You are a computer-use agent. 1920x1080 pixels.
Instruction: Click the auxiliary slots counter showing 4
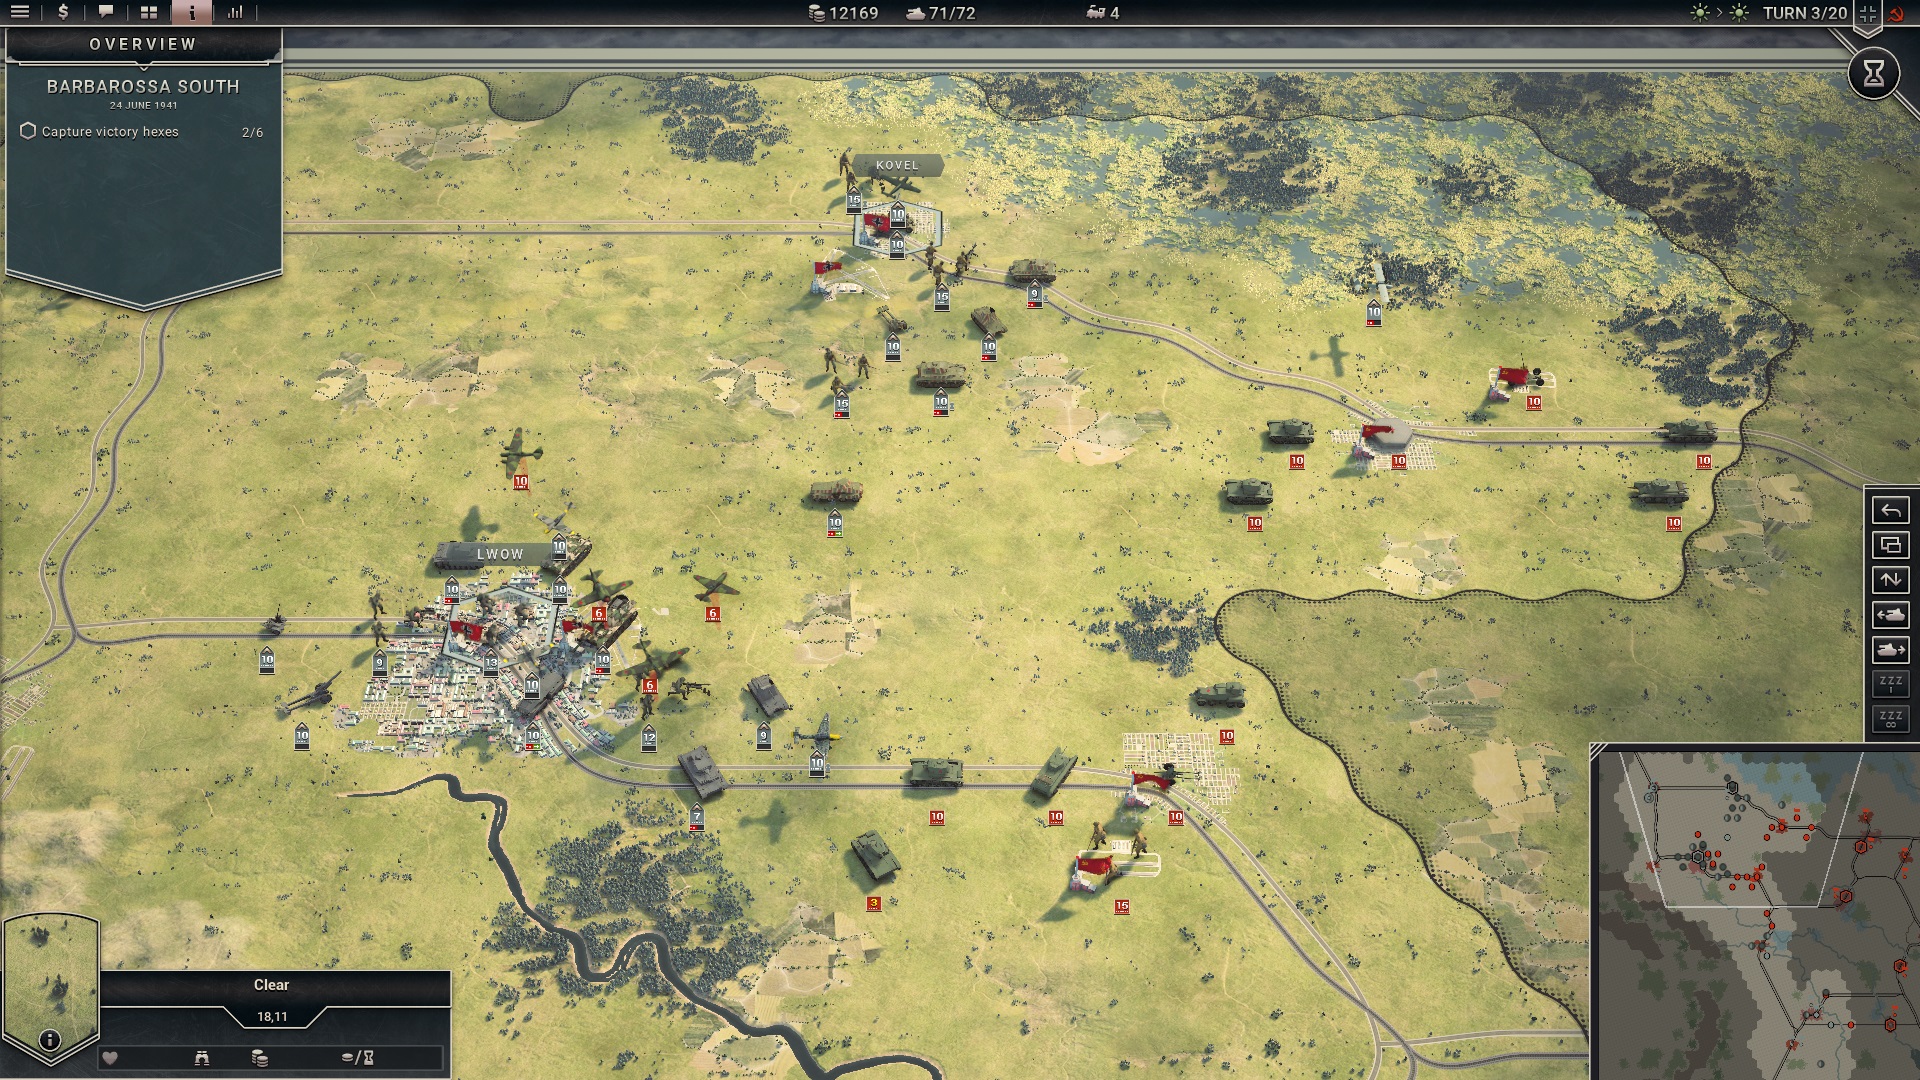tap(1103, 13)
